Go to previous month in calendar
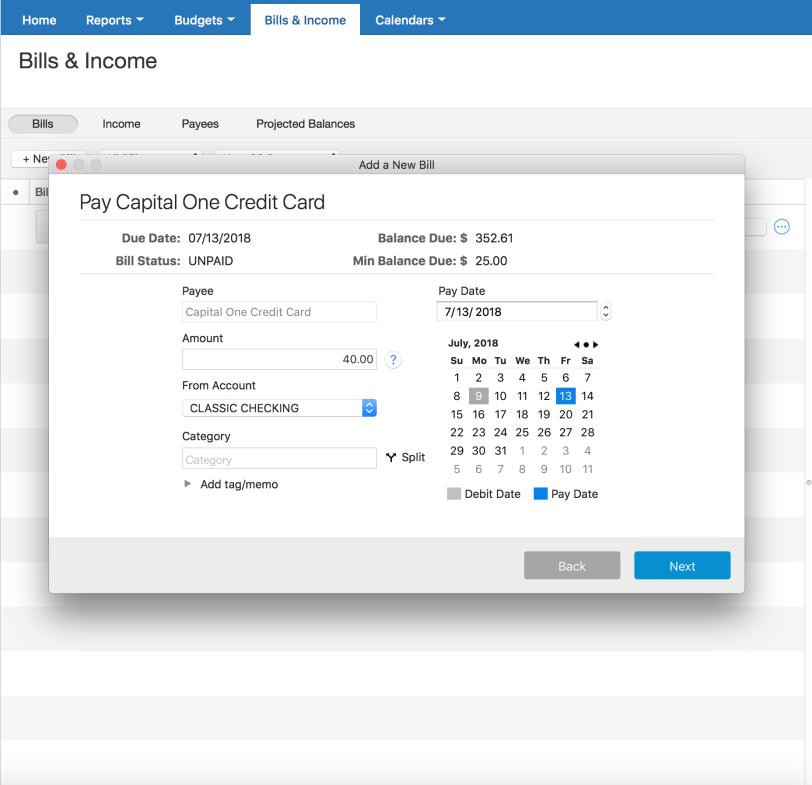 (x=576, y=344)
